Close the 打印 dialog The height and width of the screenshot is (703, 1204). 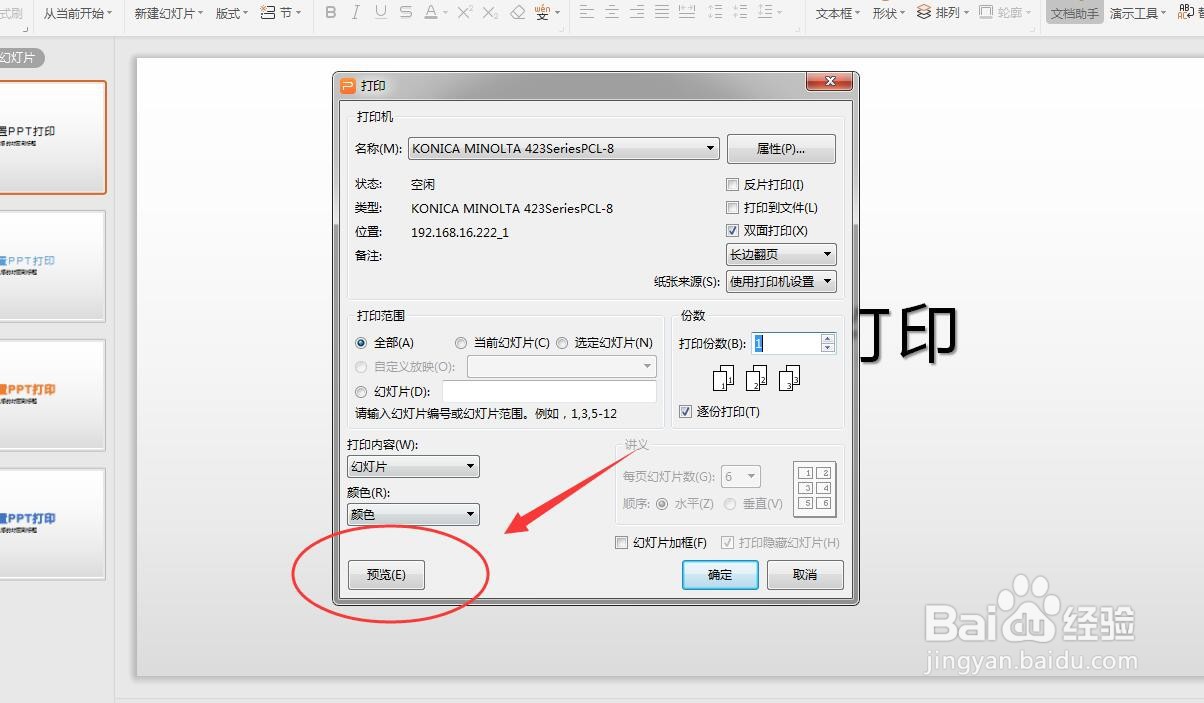831,84
